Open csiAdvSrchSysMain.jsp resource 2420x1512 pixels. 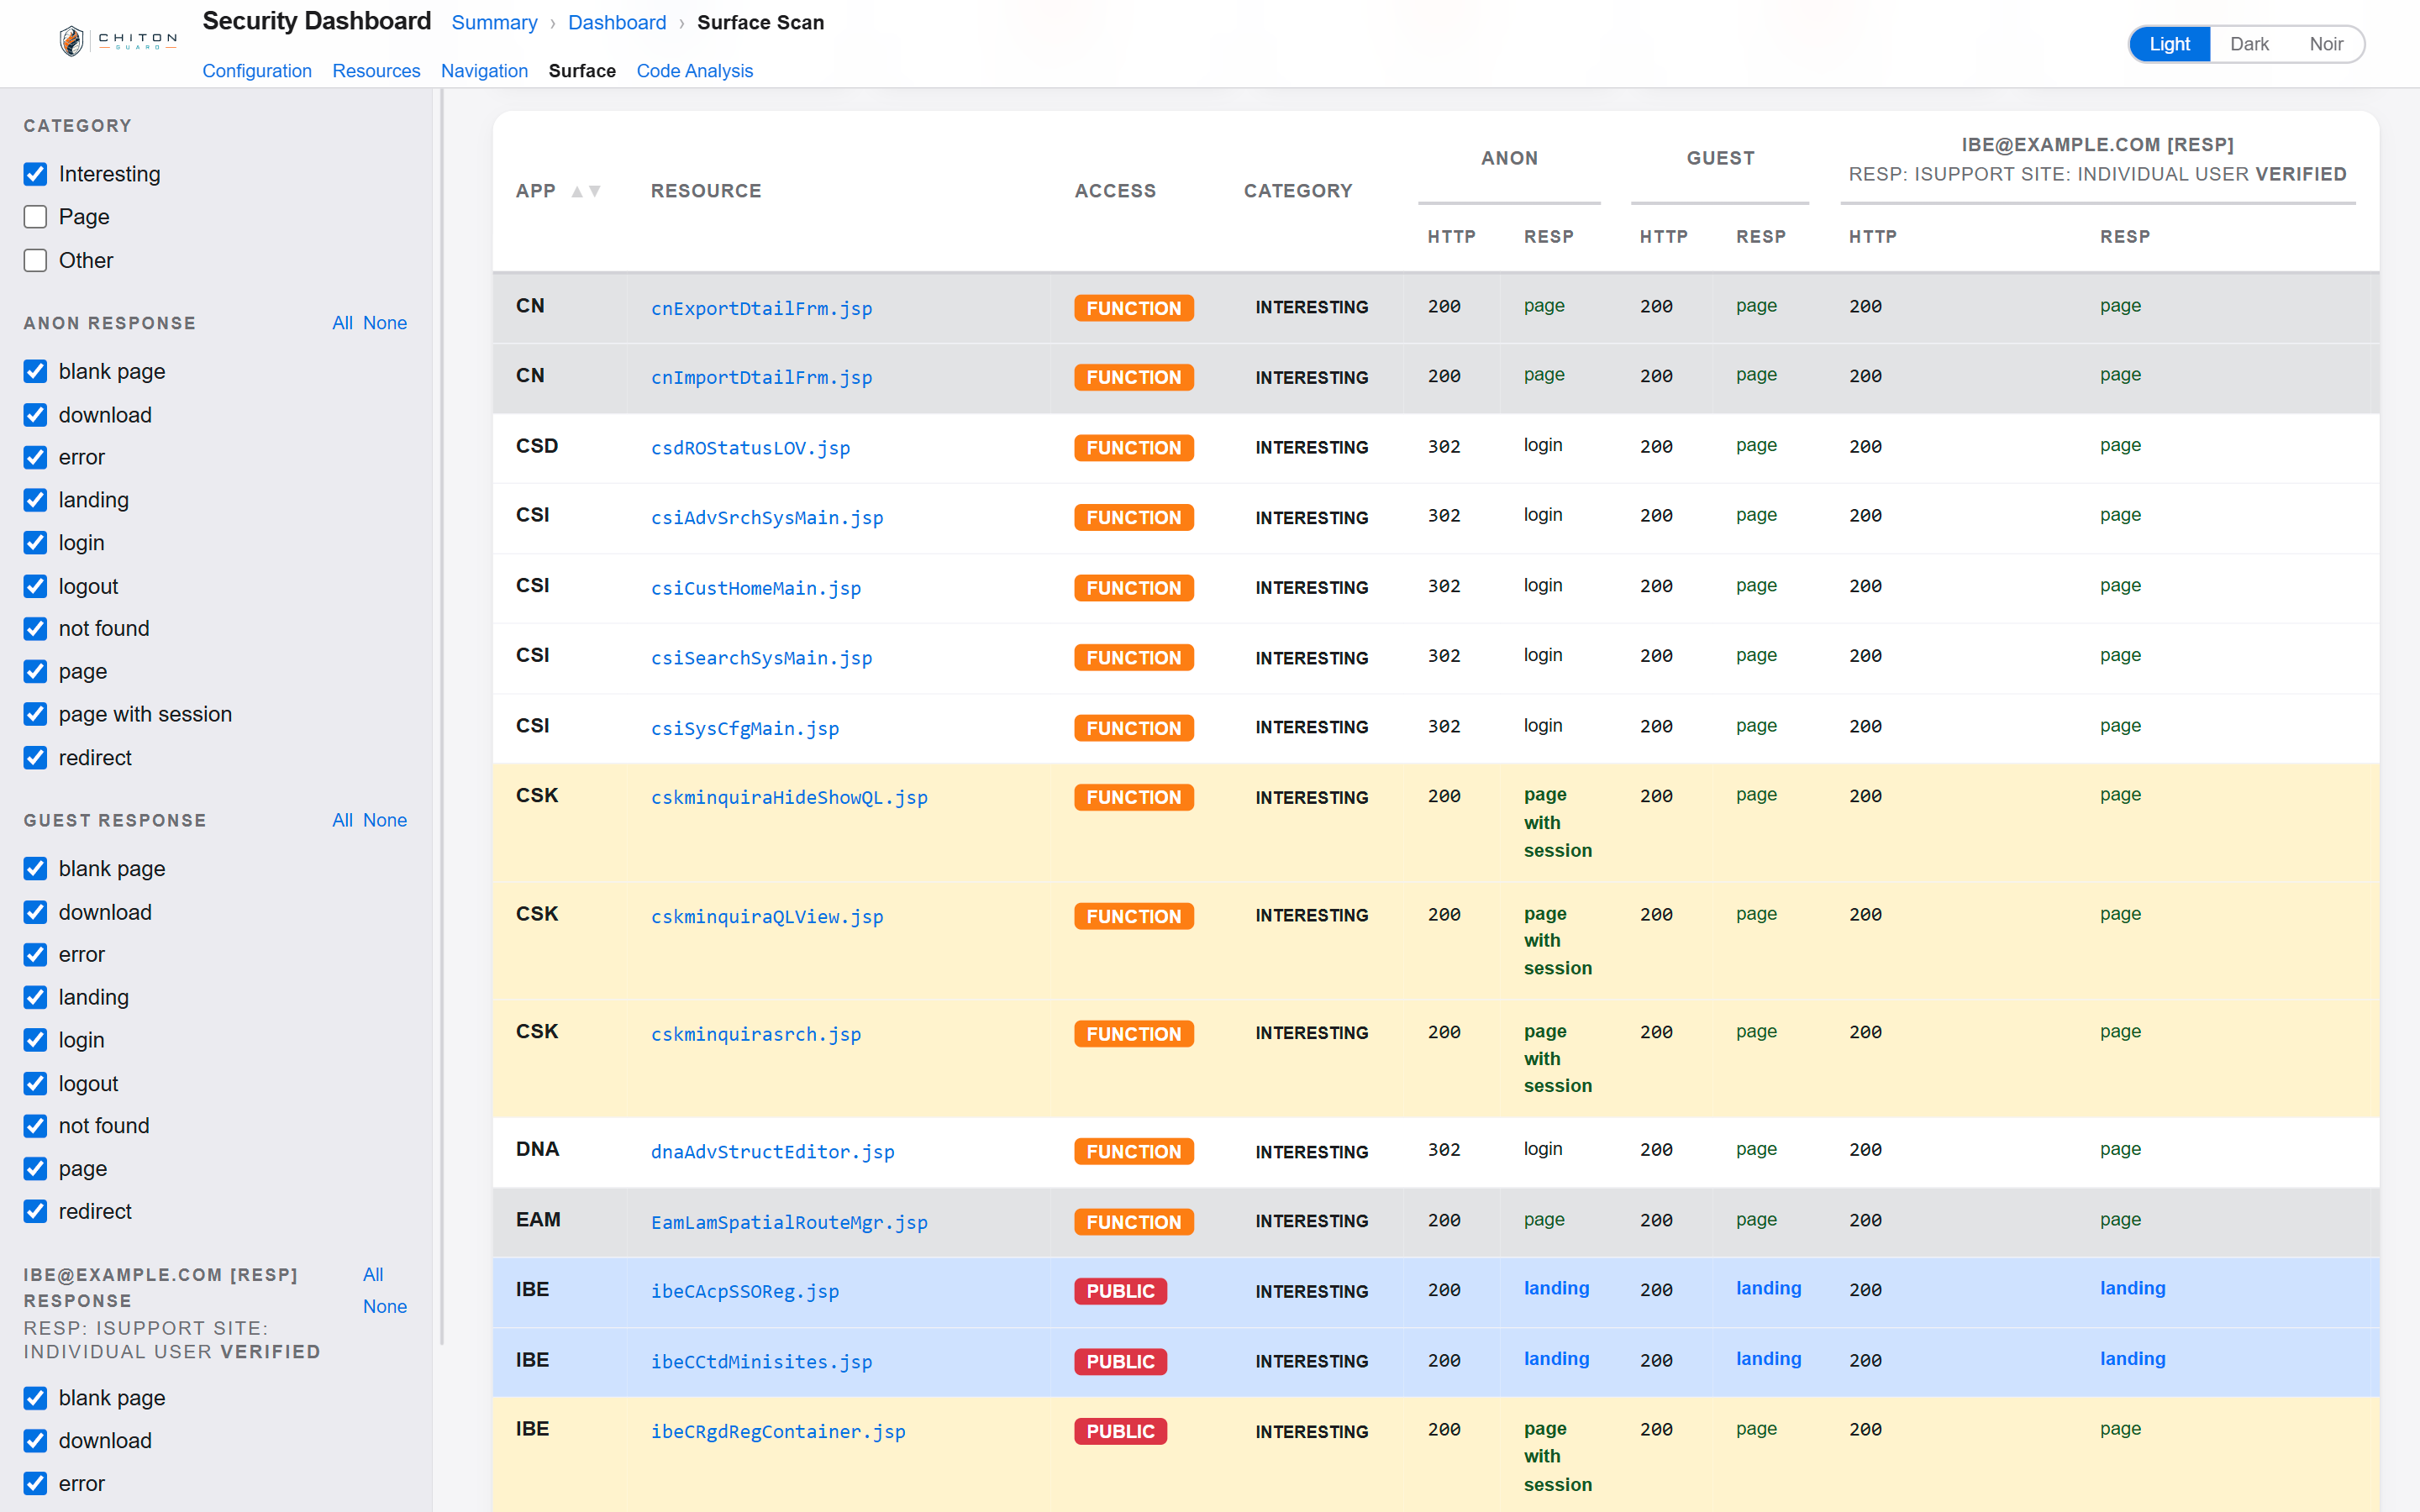click(767, 517)
